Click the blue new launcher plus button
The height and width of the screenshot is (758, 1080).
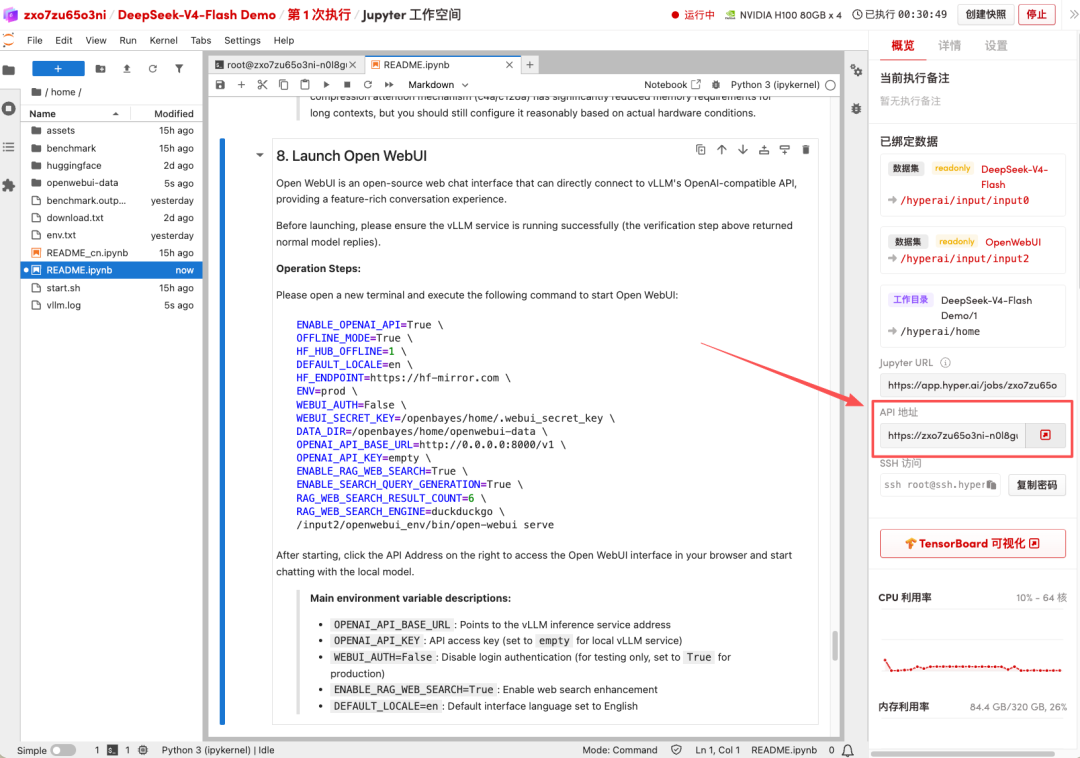[x=59, y=69]
